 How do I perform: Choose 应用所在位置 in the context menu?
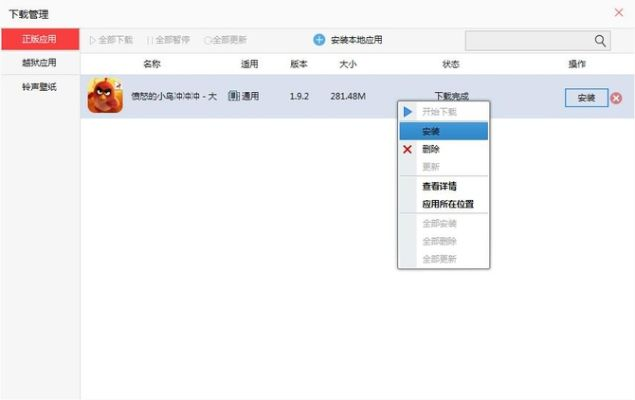pos(444,204)
